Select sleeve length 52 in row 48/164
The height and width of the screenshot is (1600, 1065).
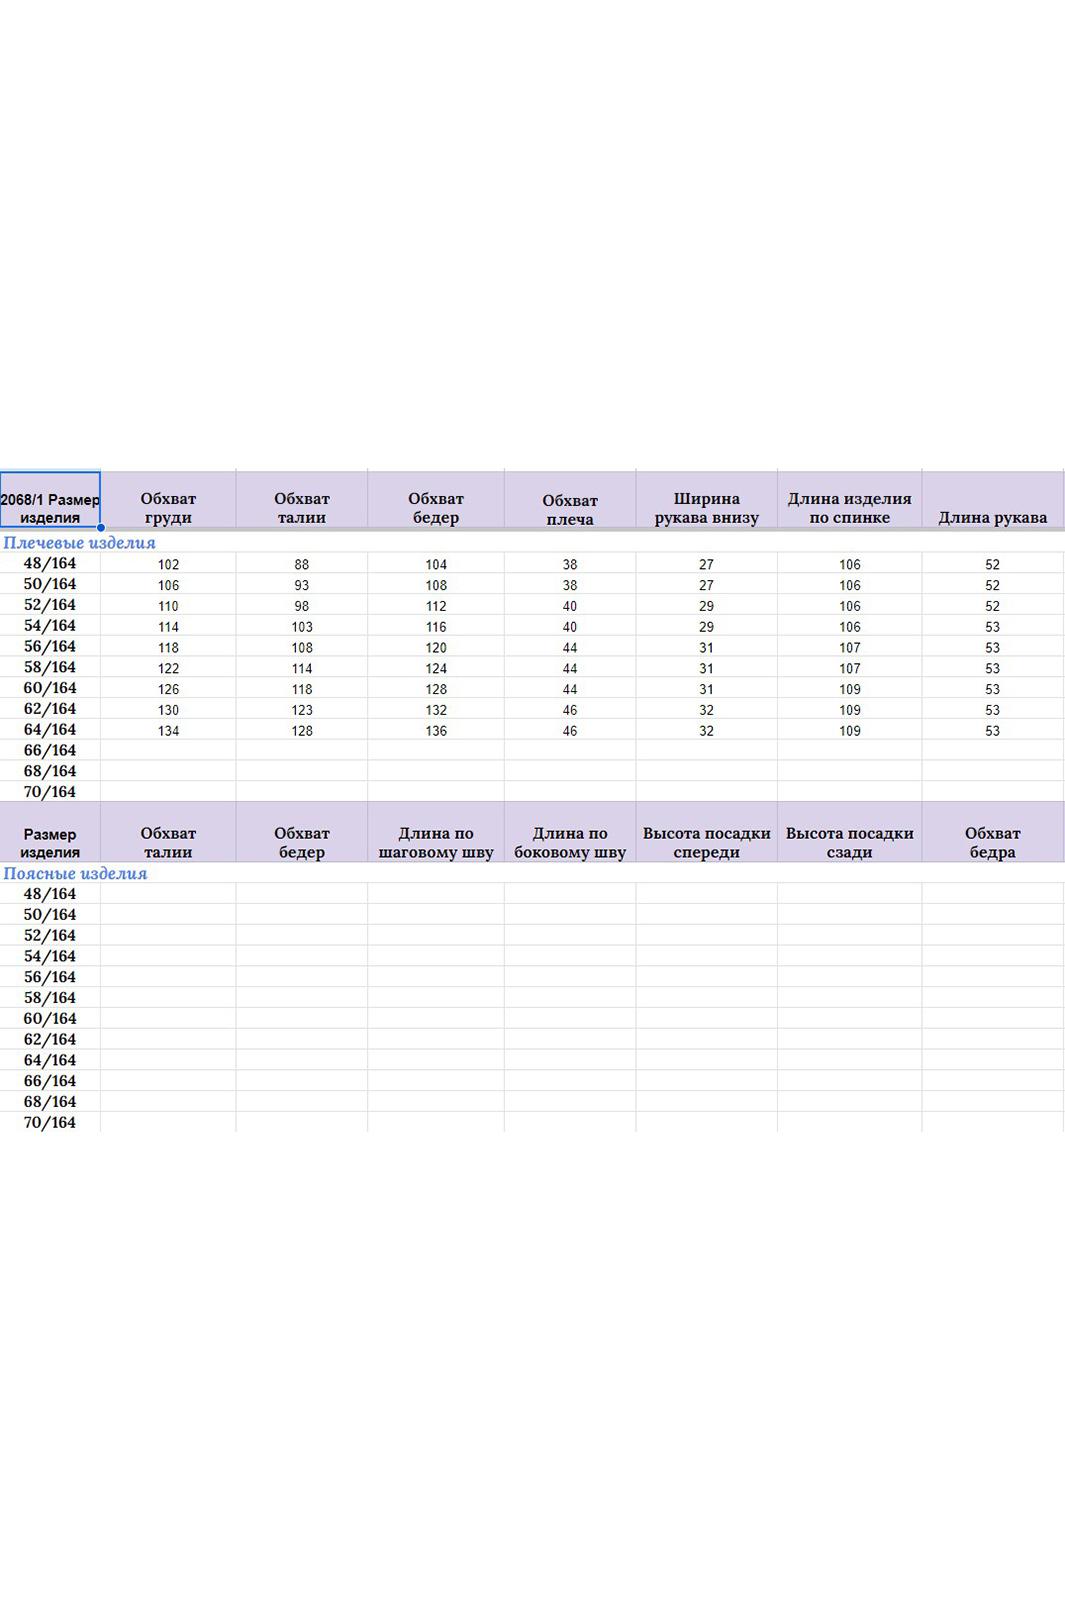tap(992, 565)
